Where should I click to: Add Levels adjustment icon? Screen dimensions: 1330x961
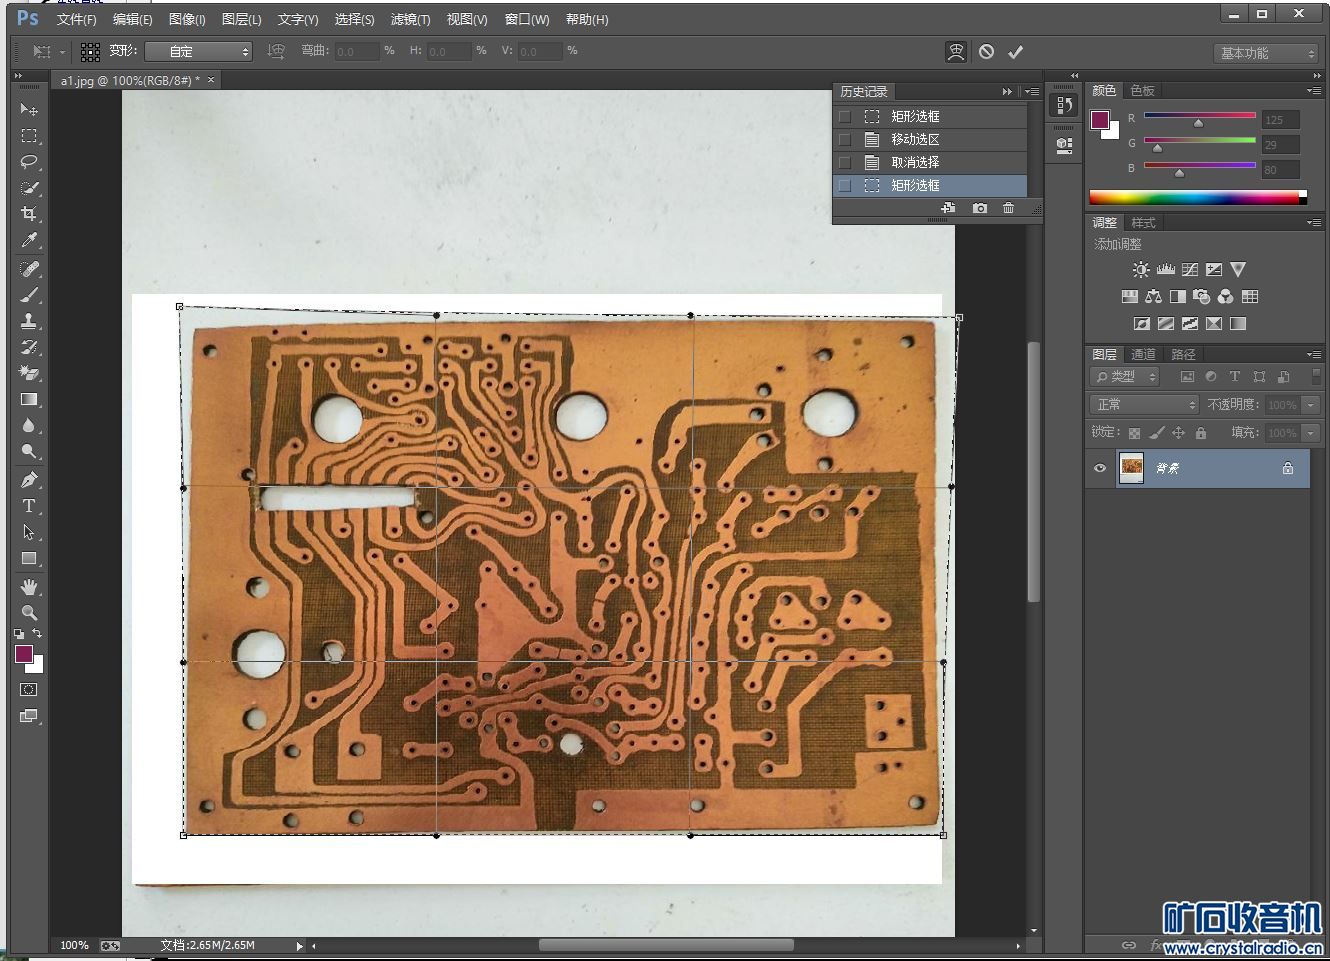tap(1165, 270)
